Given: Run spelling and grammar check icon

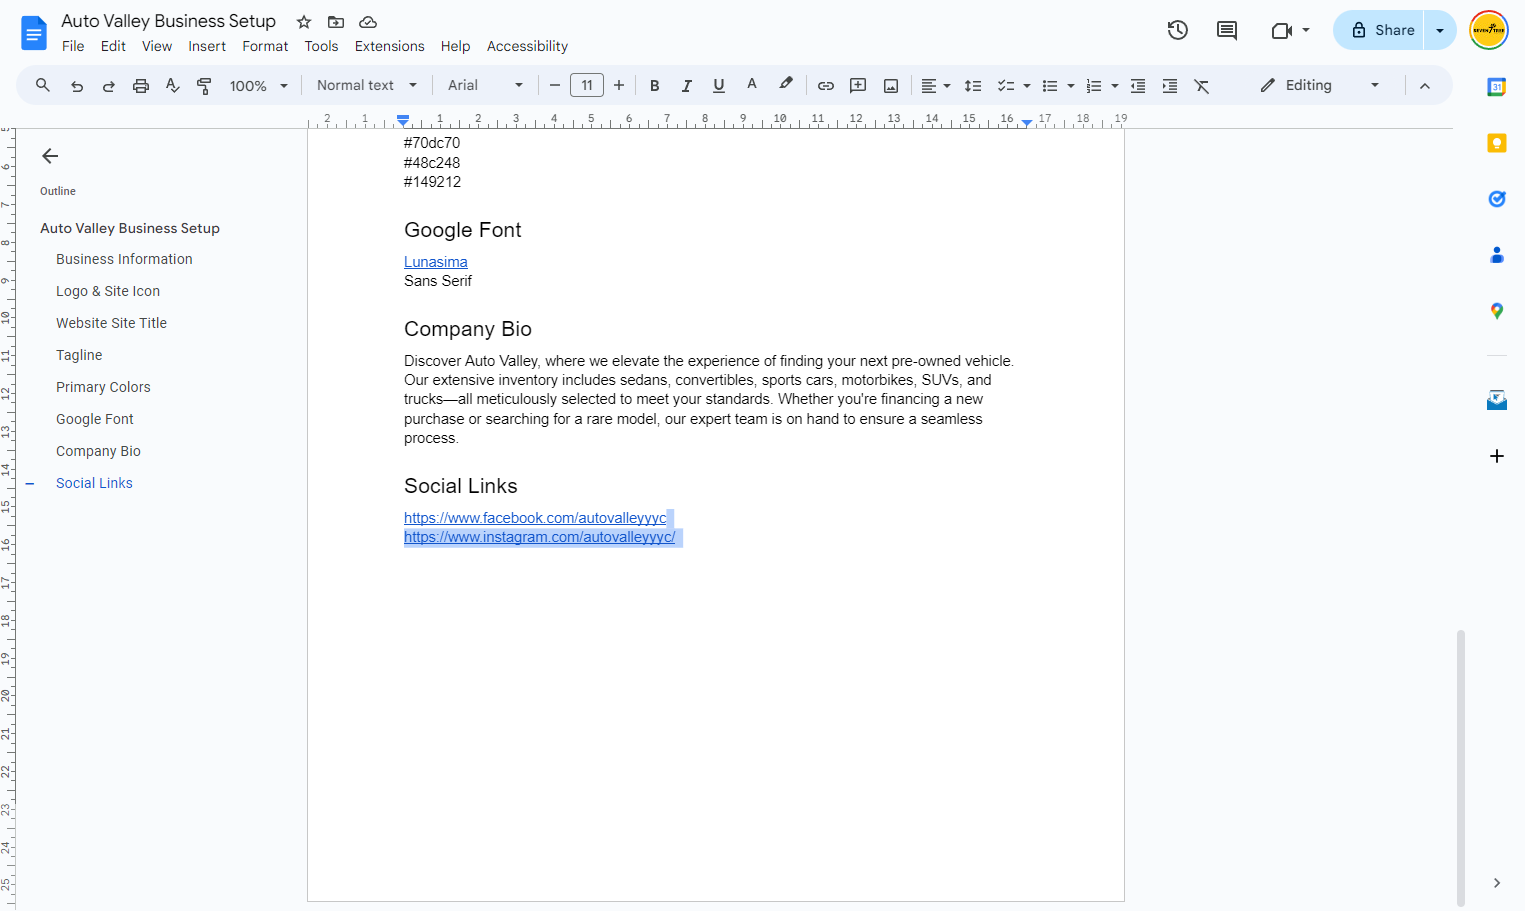Looking at the screenshot, I should [173, 86].
